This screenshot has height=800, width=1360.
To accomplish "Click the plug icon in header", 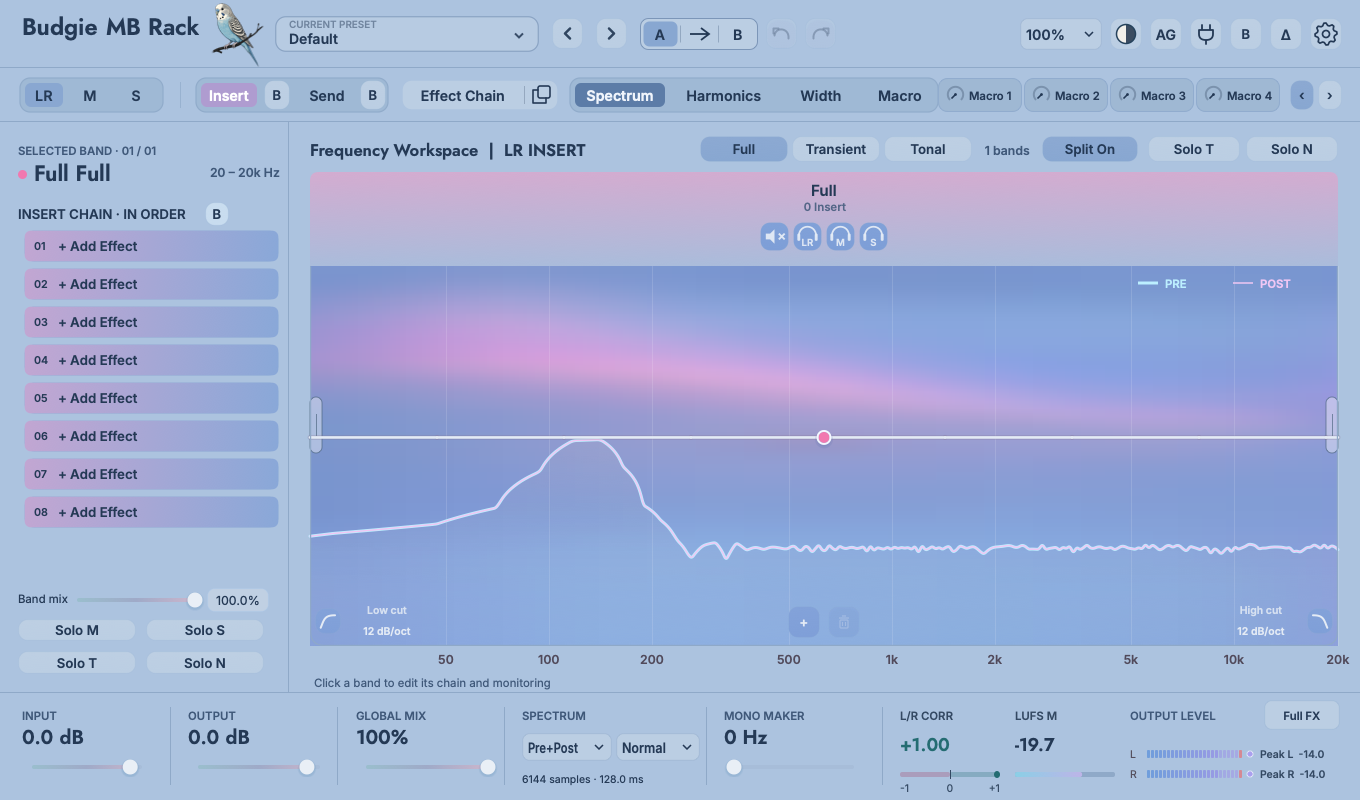I will (x=1206, y=34).
